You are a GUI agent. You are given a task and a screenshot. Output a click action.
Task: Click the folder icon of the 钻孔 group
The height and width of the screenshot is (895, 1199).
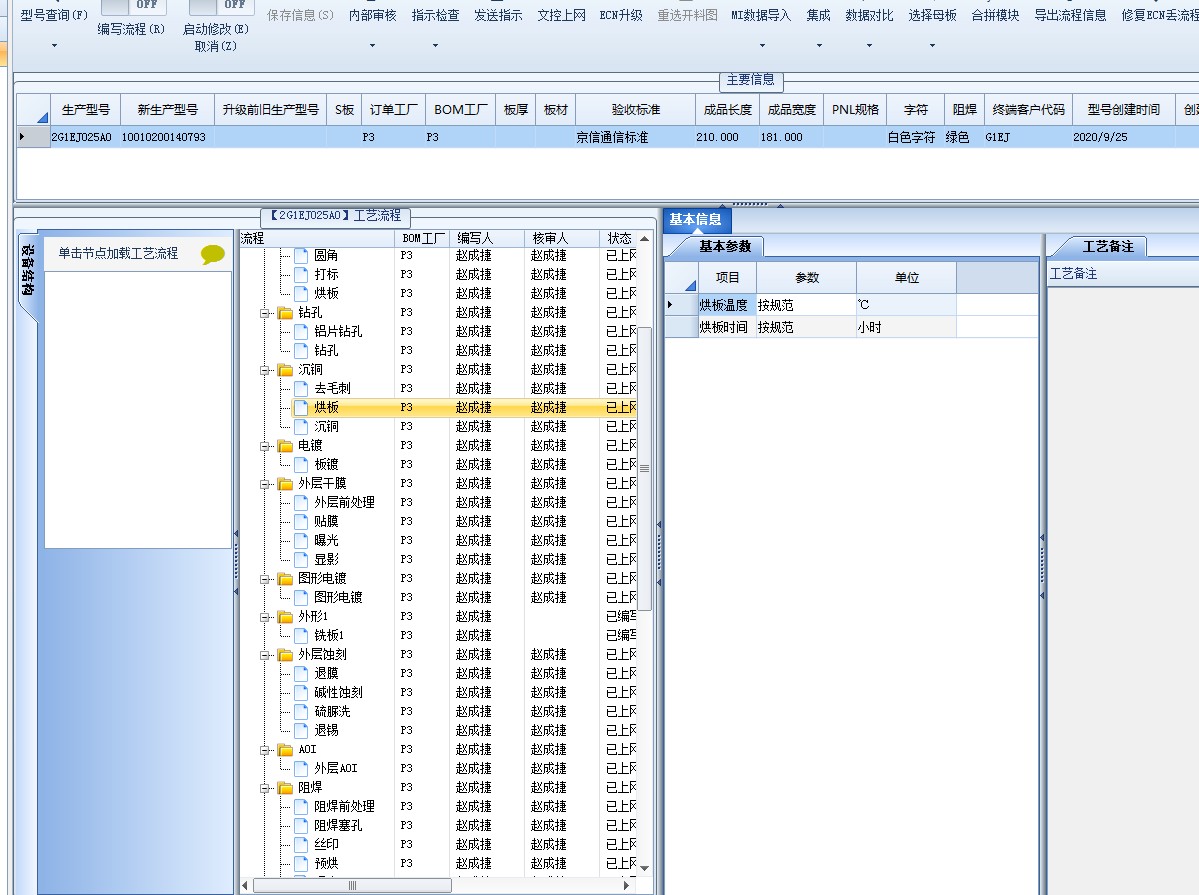tap(285, 313)
